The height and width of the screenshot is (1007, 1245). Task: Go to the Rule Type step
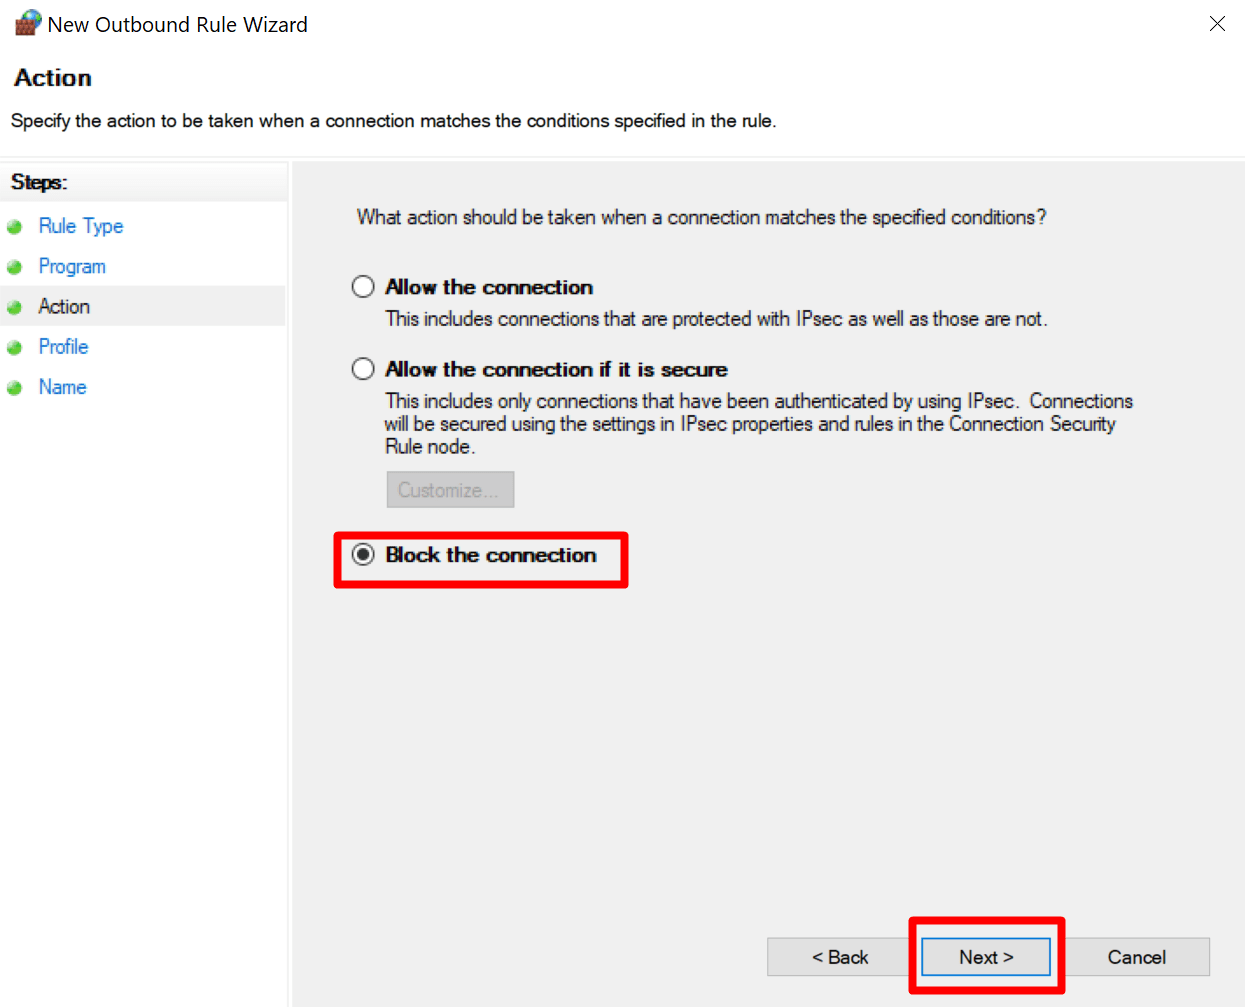pos(81,226)
